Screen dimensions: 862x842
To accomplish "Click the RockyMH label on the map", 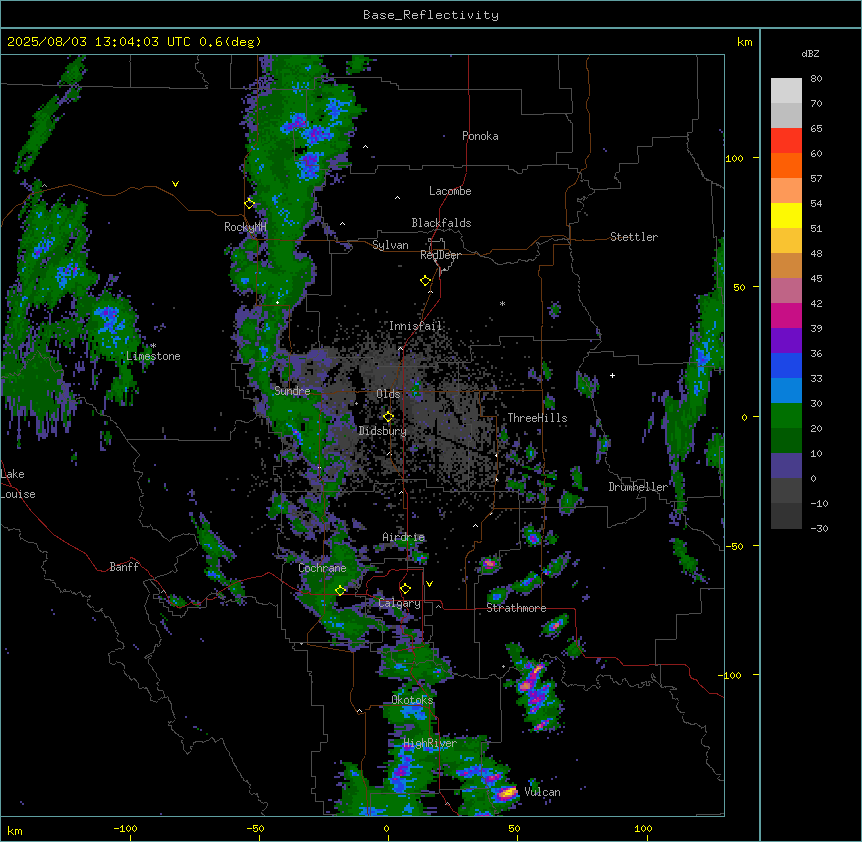I will pyautogui.click(x=245, y=227).
